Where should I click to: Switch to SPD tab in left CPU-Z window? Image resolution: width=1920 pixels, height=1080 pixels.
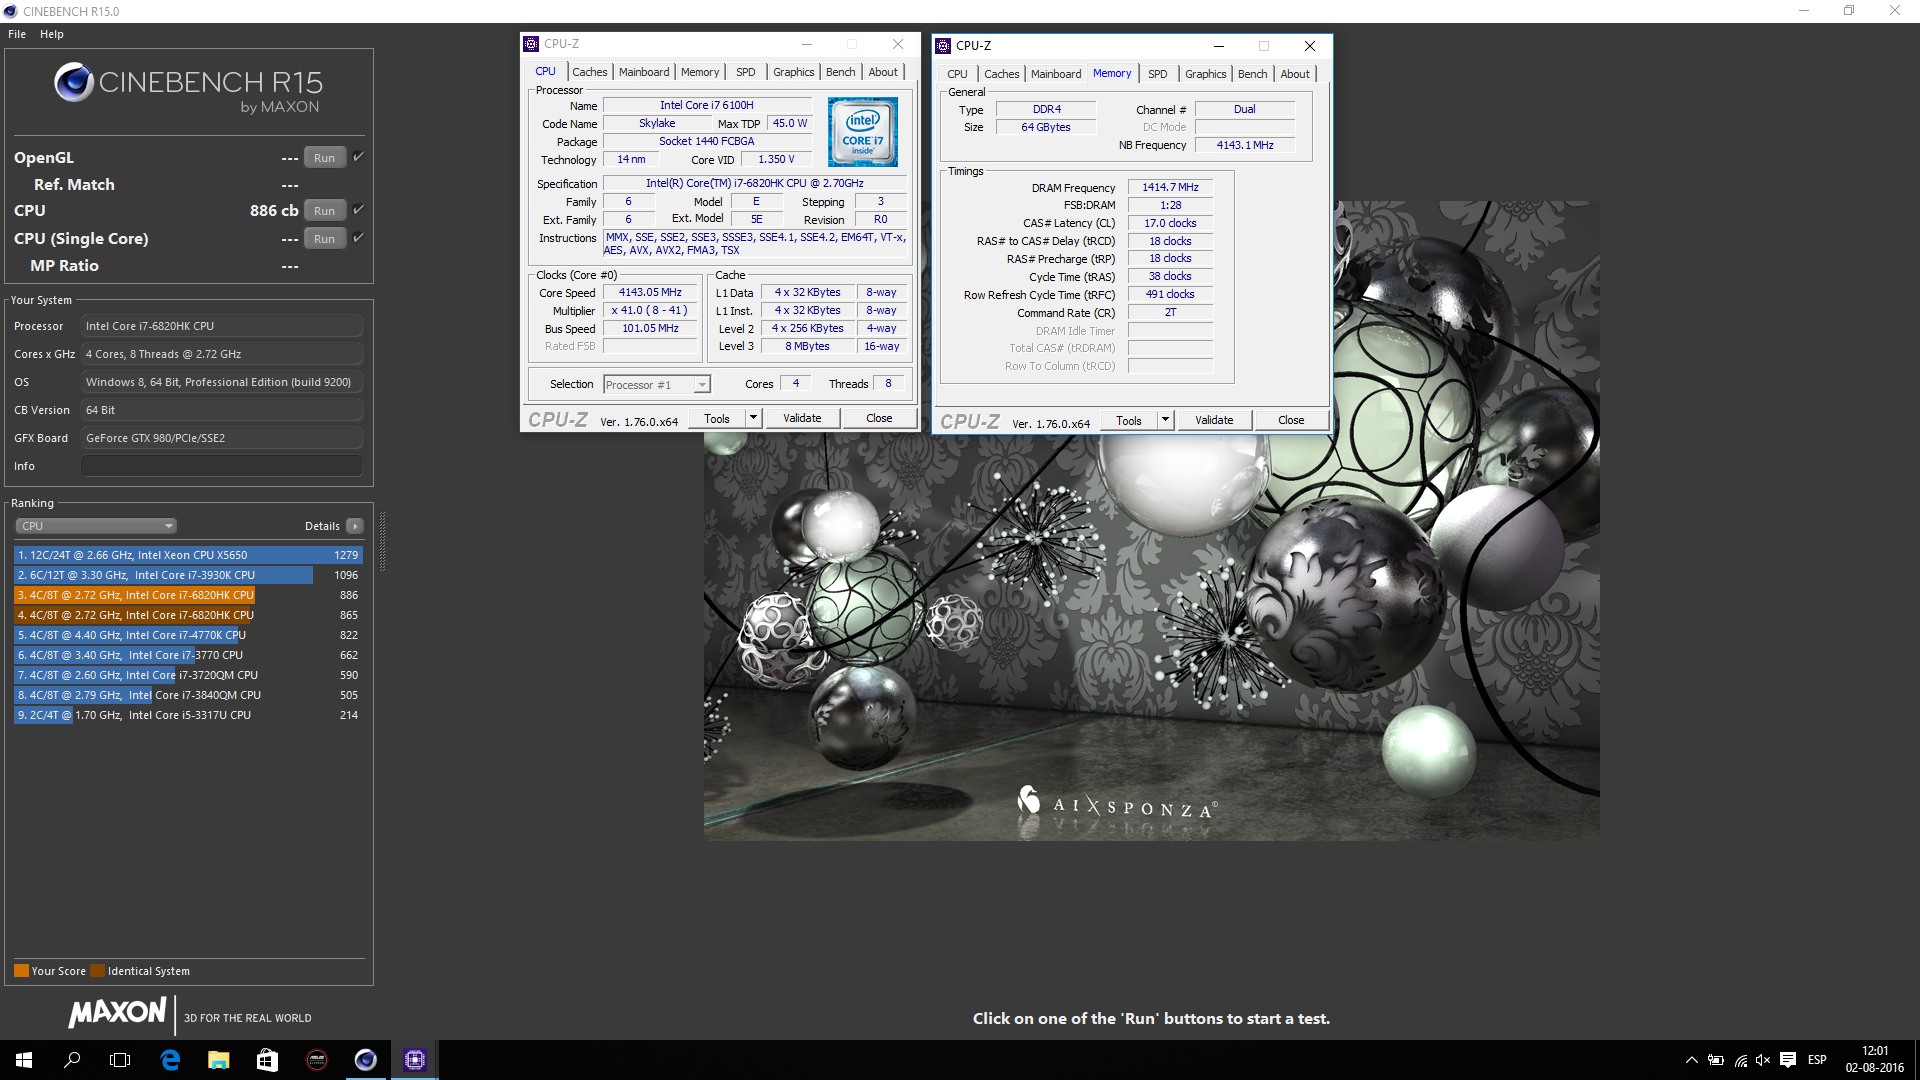click(x=746, y=72)
